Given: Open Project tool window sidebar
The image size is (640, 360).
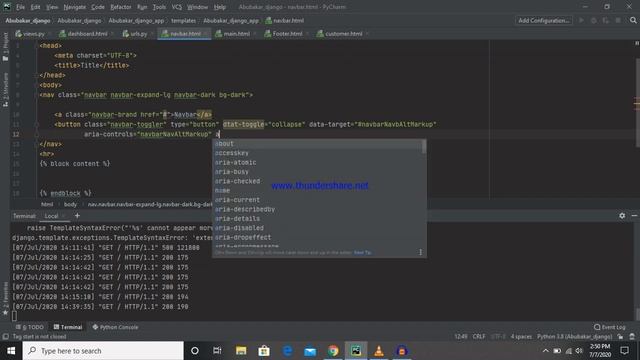Looking at the screenshot, I should [x=5, y=47].
